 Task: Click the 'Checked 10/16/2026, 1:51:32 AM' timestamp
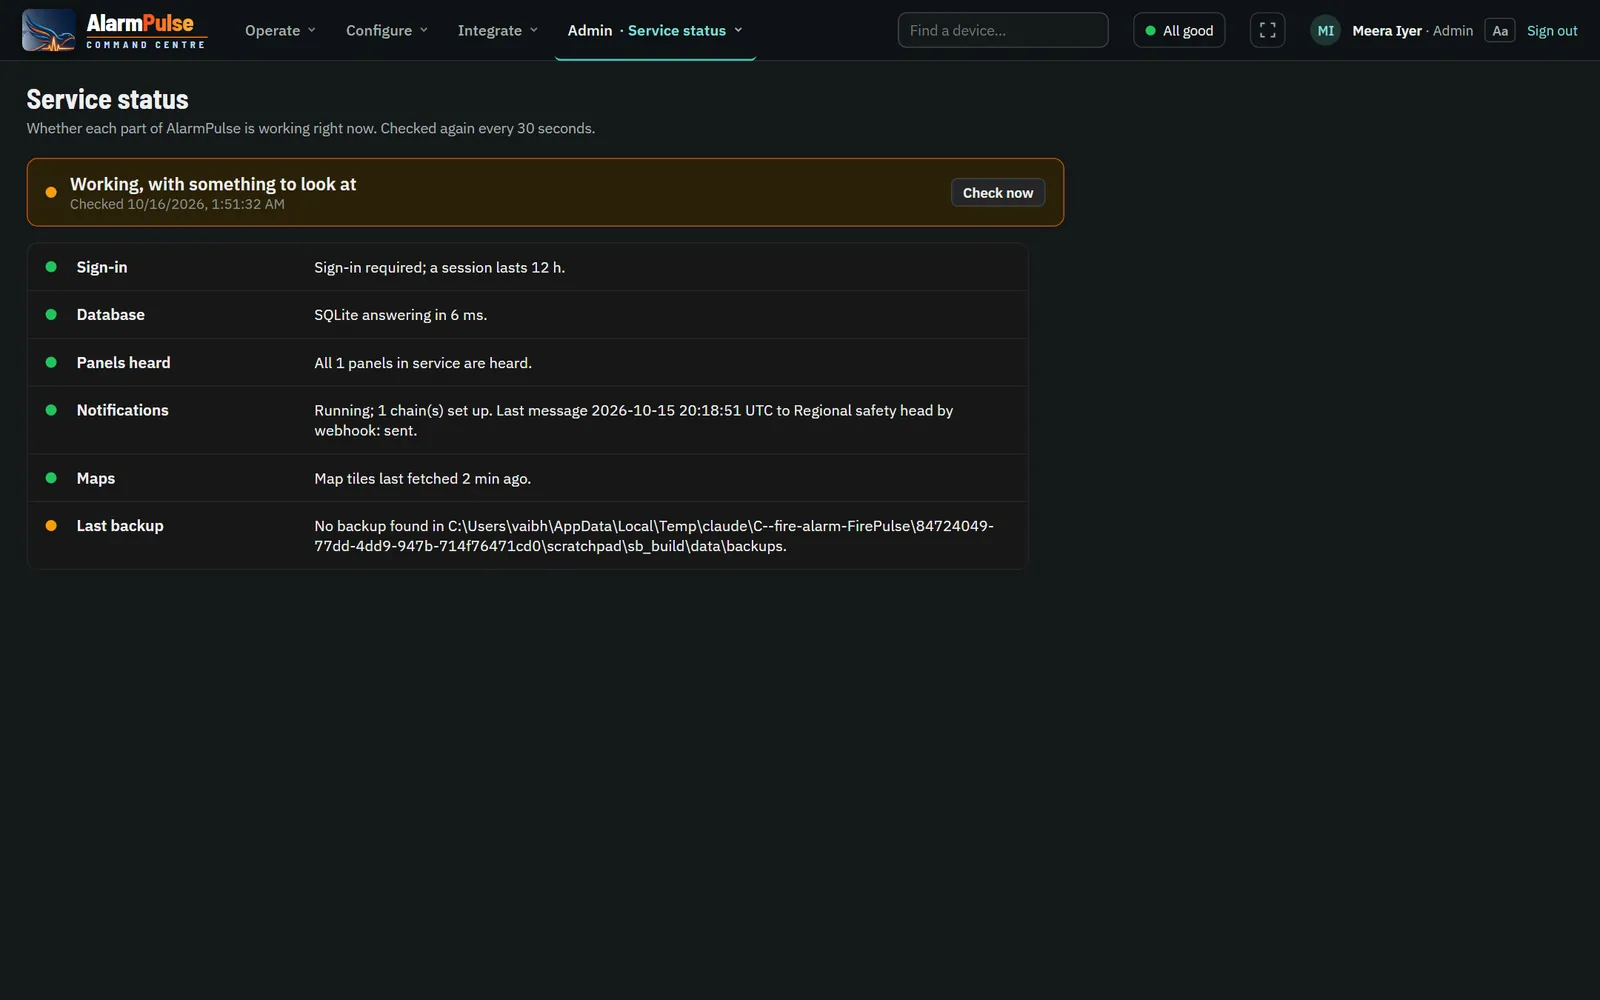[x=177, y=204]
